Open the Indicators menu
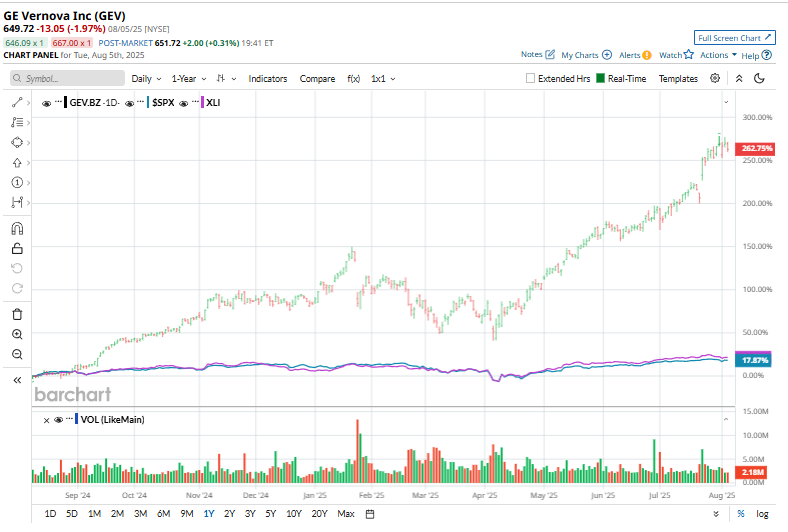 (268, 79)
